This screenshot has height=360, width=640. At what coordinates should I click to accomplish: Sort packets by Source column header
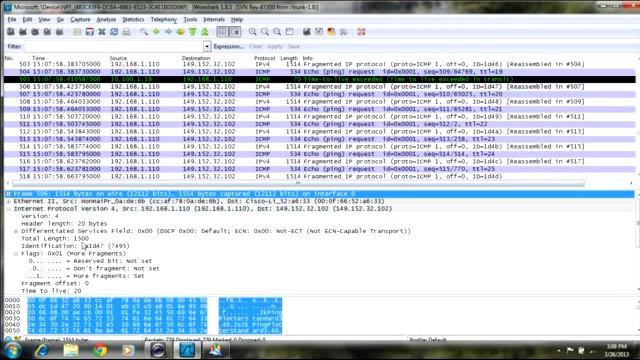coord(118,58)
